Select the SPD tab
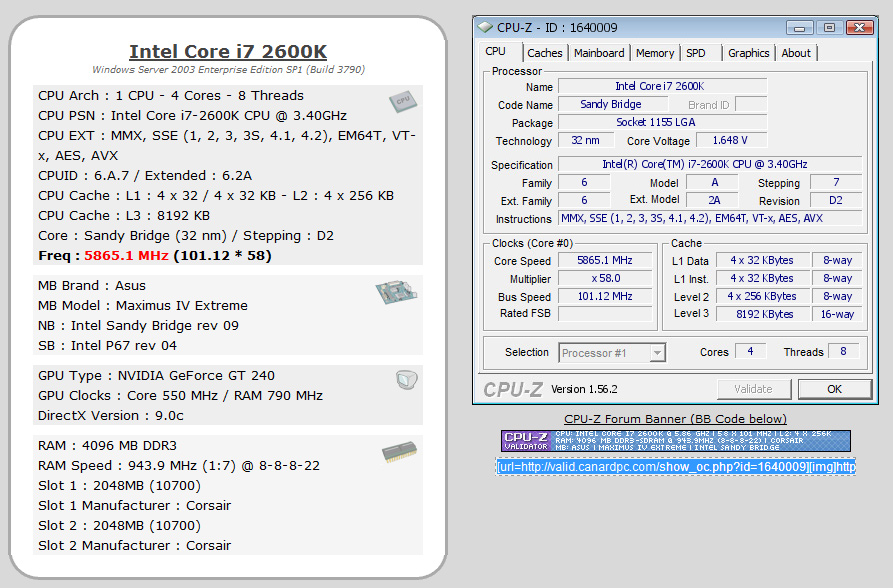Viewport: 893px width, 588px height. pos(696,53)
